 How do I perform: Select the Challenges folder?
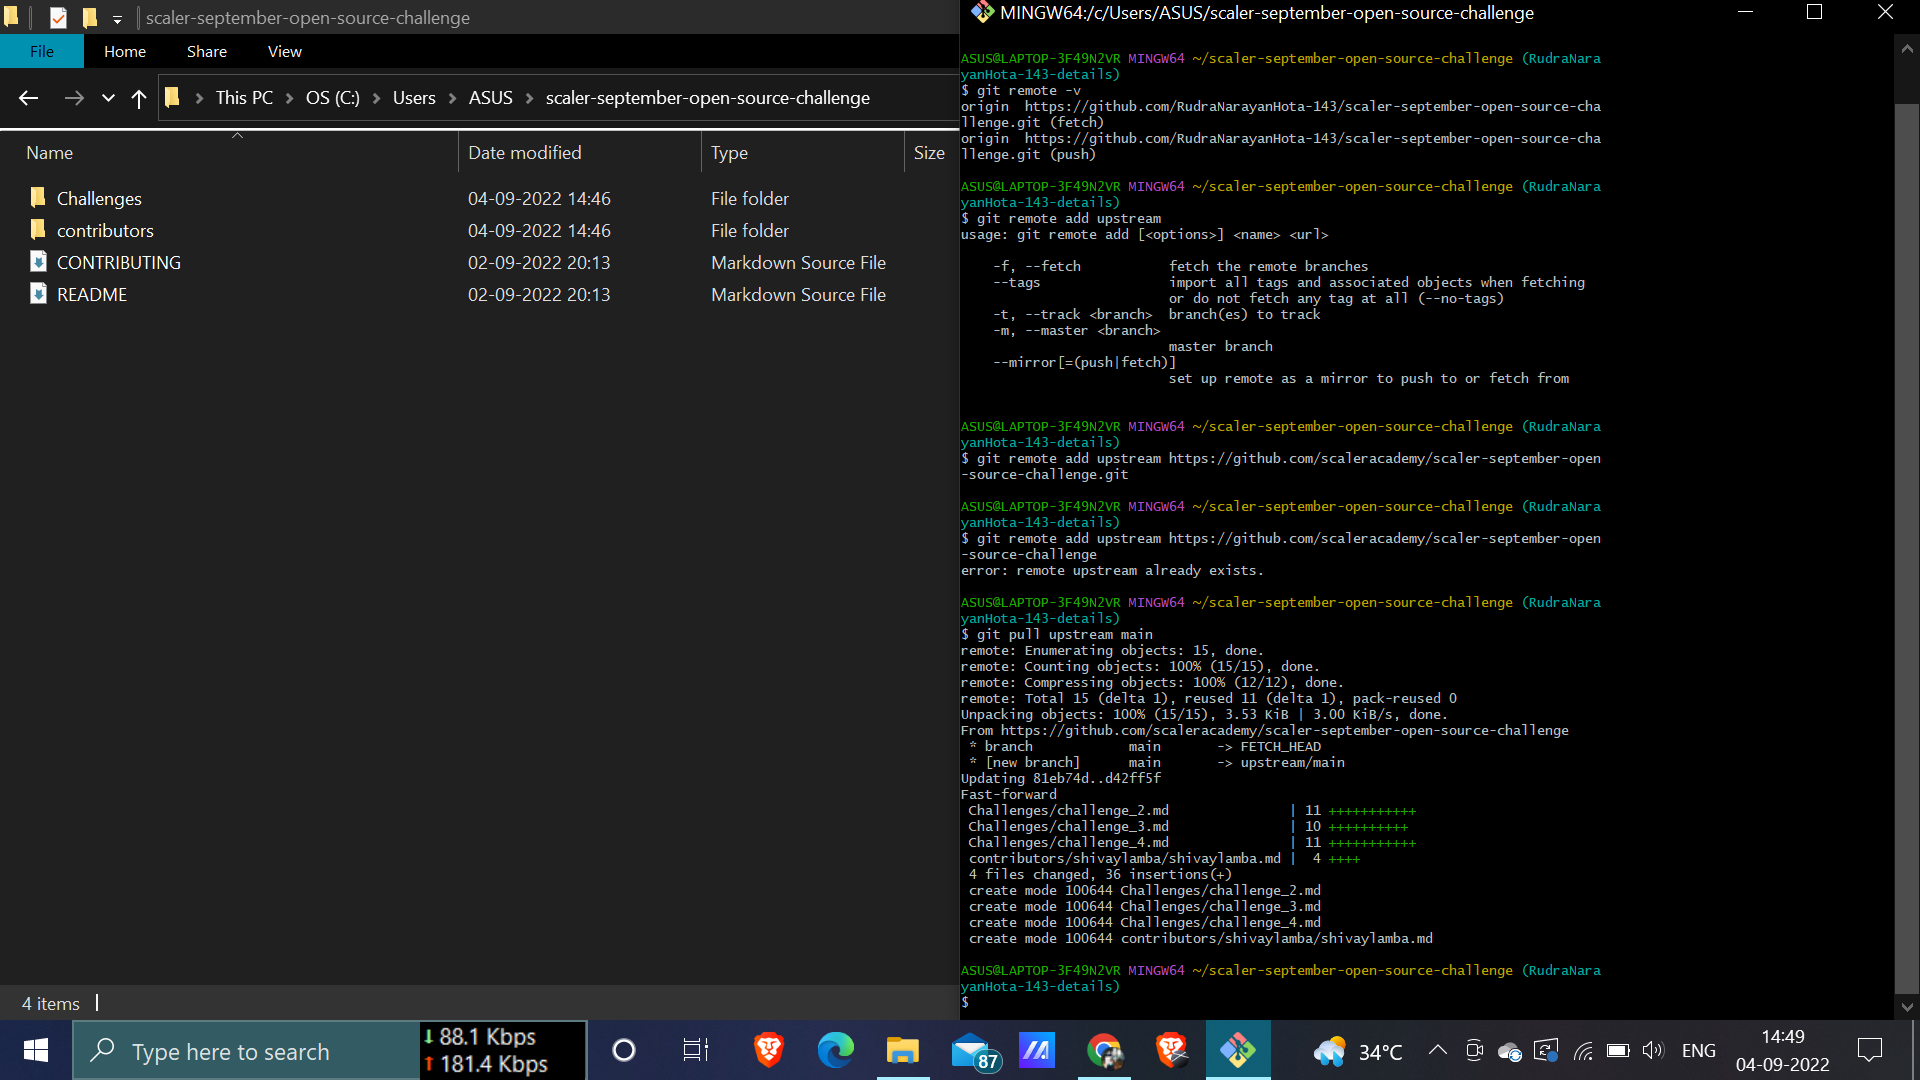99,198
